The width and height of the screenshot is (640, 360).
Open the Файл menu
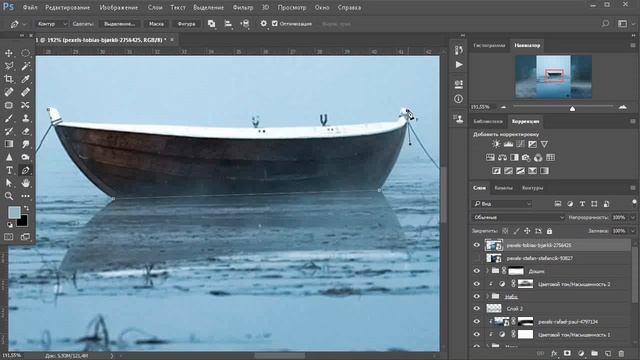(30, 7)
